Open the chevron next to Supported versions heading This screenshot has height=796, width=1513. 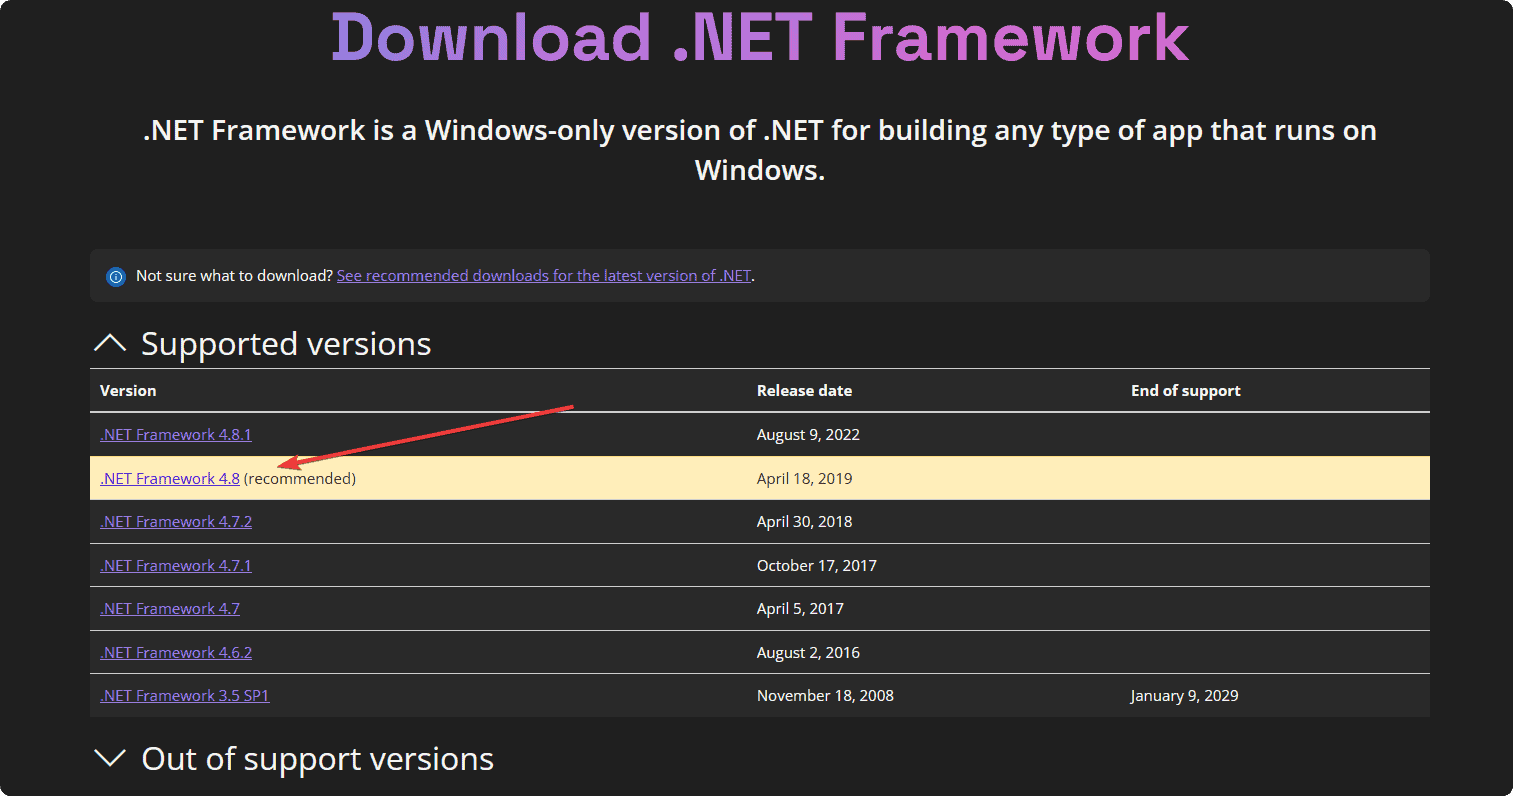click(110, 343)
